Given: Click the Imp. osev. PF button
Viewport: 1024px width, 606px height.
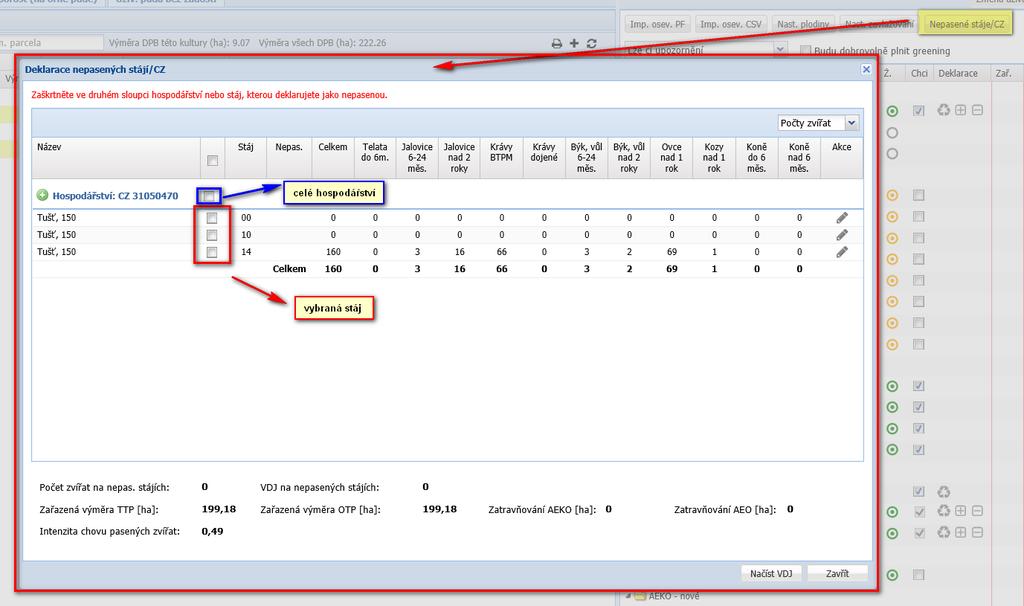Looking at the screenshot, I should coord(657,24).
